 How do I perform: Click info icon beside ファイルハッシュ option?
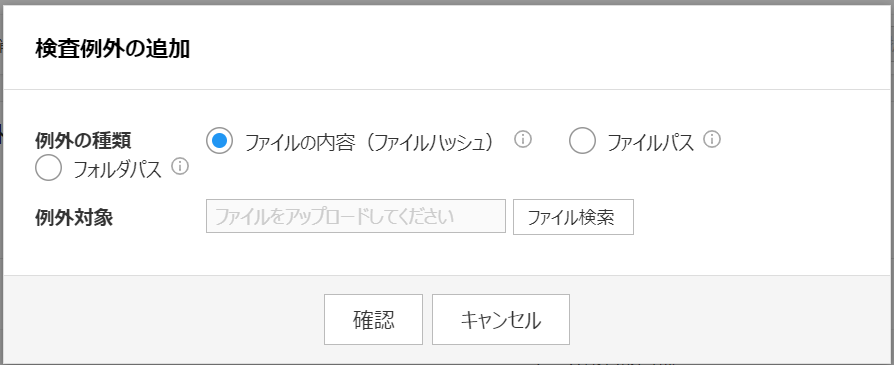pyautogui.click(x=523, y=140)
